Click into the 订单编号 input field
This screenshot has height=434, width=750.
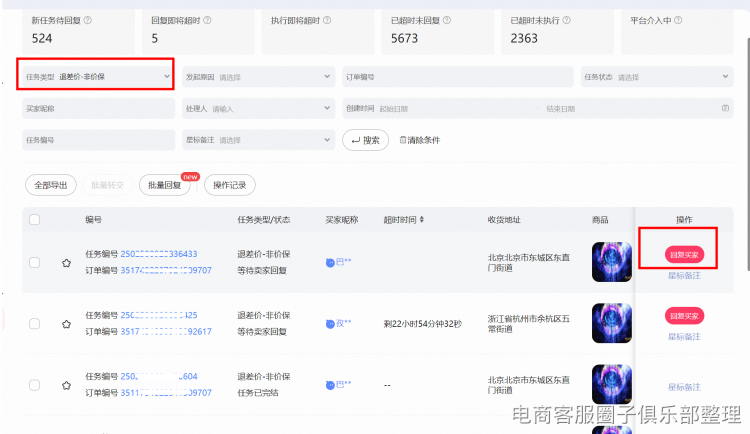pos(458,77)
